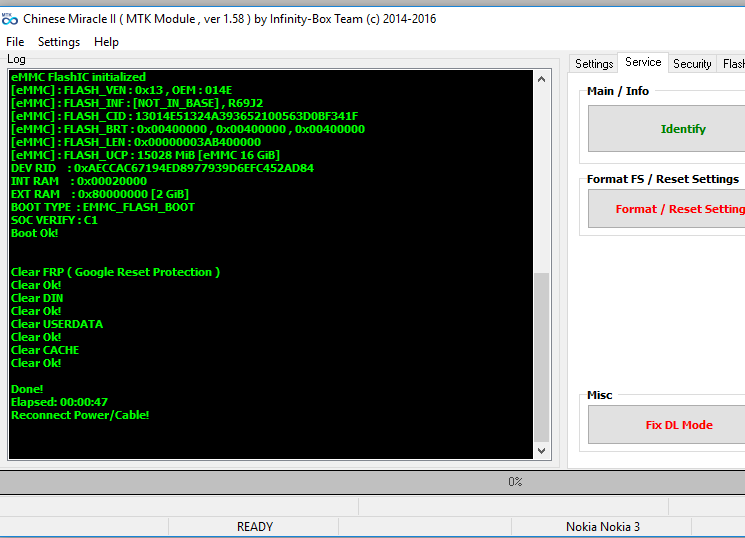Click the FLASH_INF log line
The image size is (745, 538).
pyautogui.click(x=137, y=103)
